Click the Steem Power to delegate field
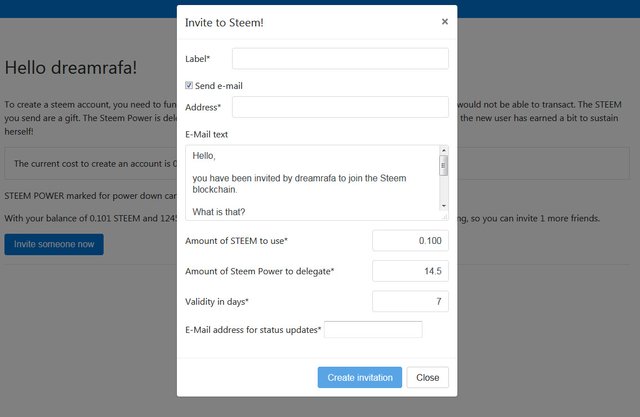Viewport: 640px width, 417px height. click(410, 271)
